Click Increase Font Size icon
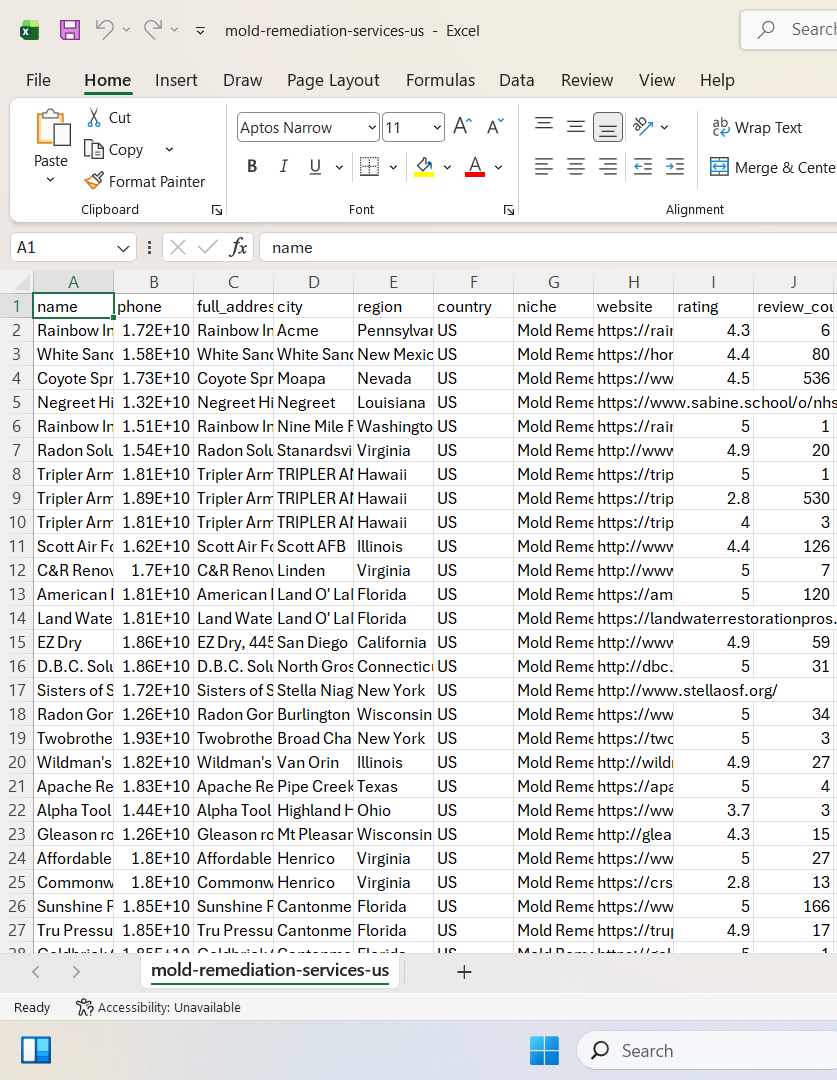This screenshot has width=837, height=1080. [462, 126]
